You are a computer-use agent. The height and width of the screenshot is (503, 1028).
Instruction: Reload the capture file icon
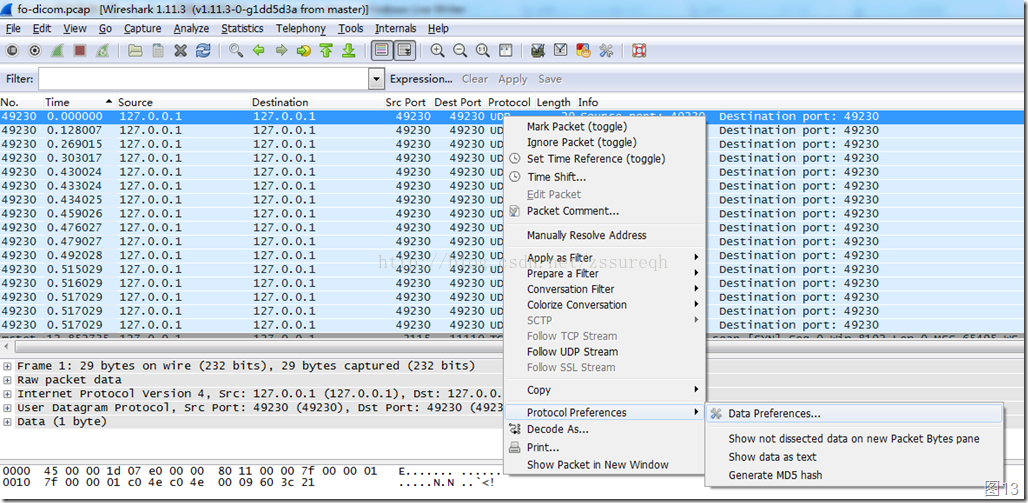[x=203, y=50]
